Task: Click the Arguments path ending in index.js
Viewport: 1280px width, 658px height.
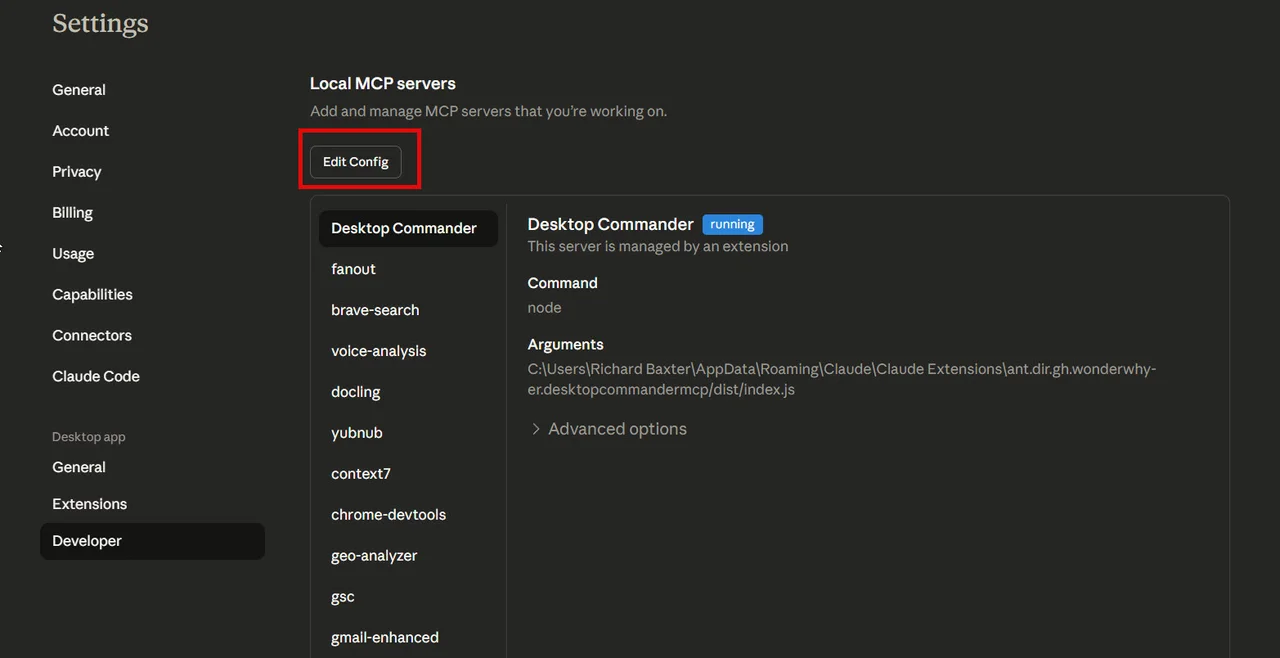Action: (842, 379)
